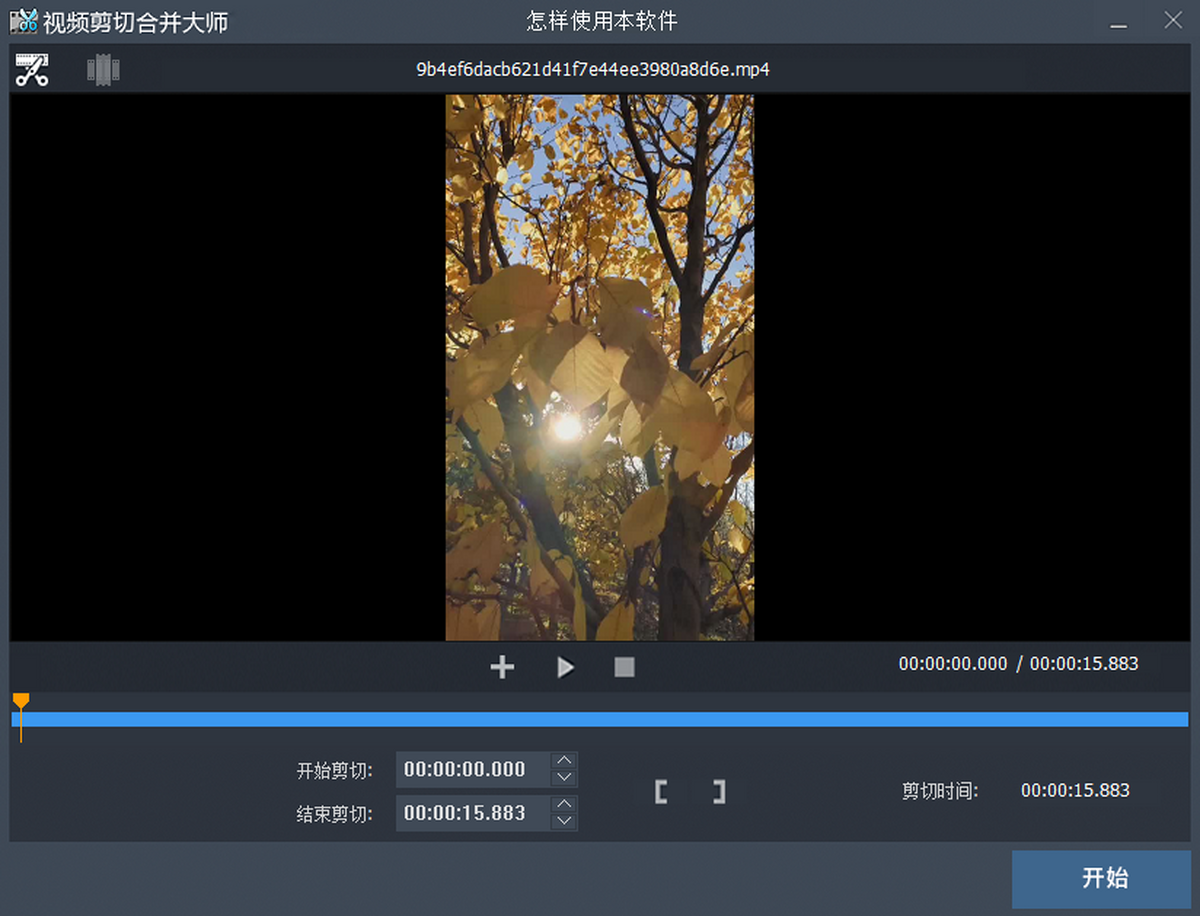This screenshot has height=916, width=1200.
Task: Click the middle of blue timeline bar
Action: pos(600,719)
